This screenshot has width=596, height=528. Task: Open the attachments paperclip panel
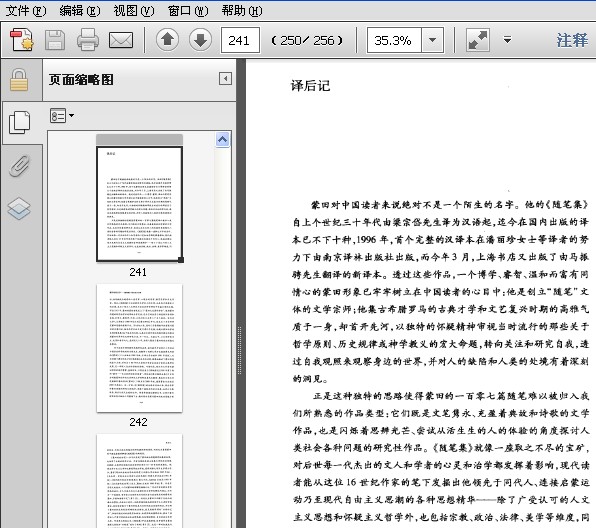(x=19, y=165)
